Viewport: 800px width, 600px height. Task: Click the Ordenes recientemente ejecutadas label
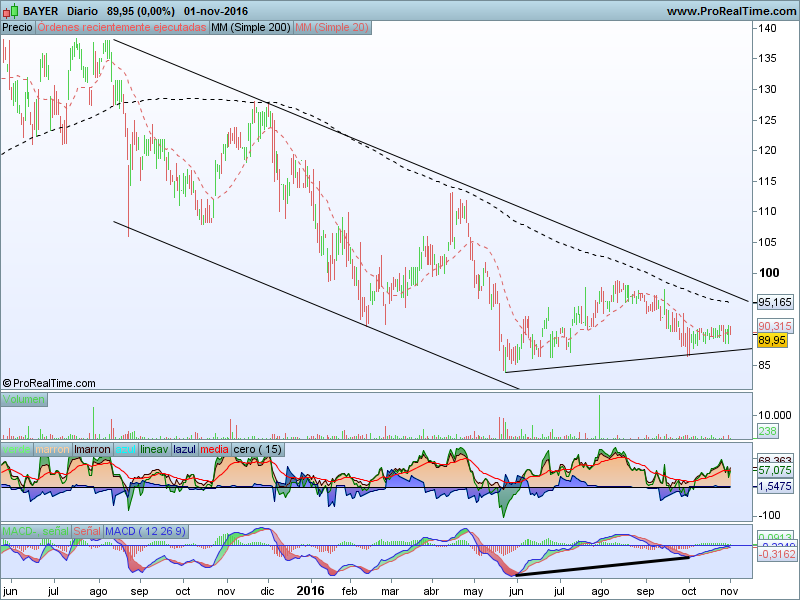[121, 27]
